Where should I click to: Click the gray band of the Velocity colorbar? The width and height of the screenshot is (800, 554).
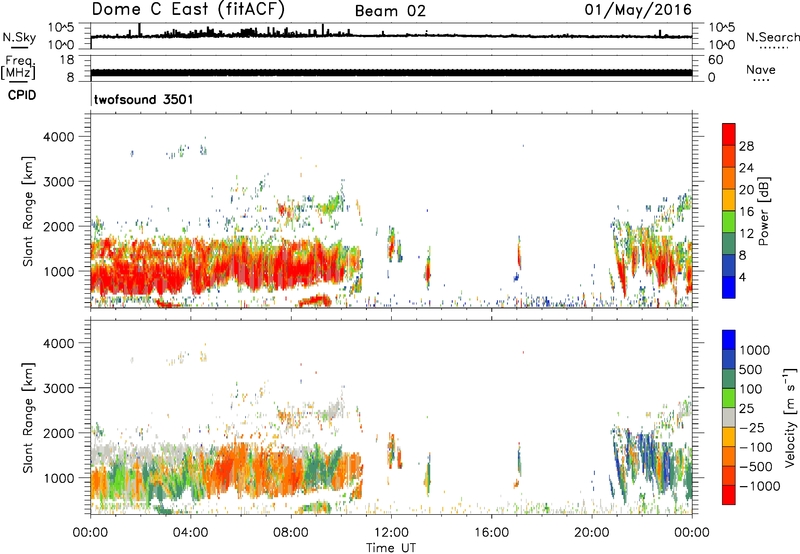[729, 417]
